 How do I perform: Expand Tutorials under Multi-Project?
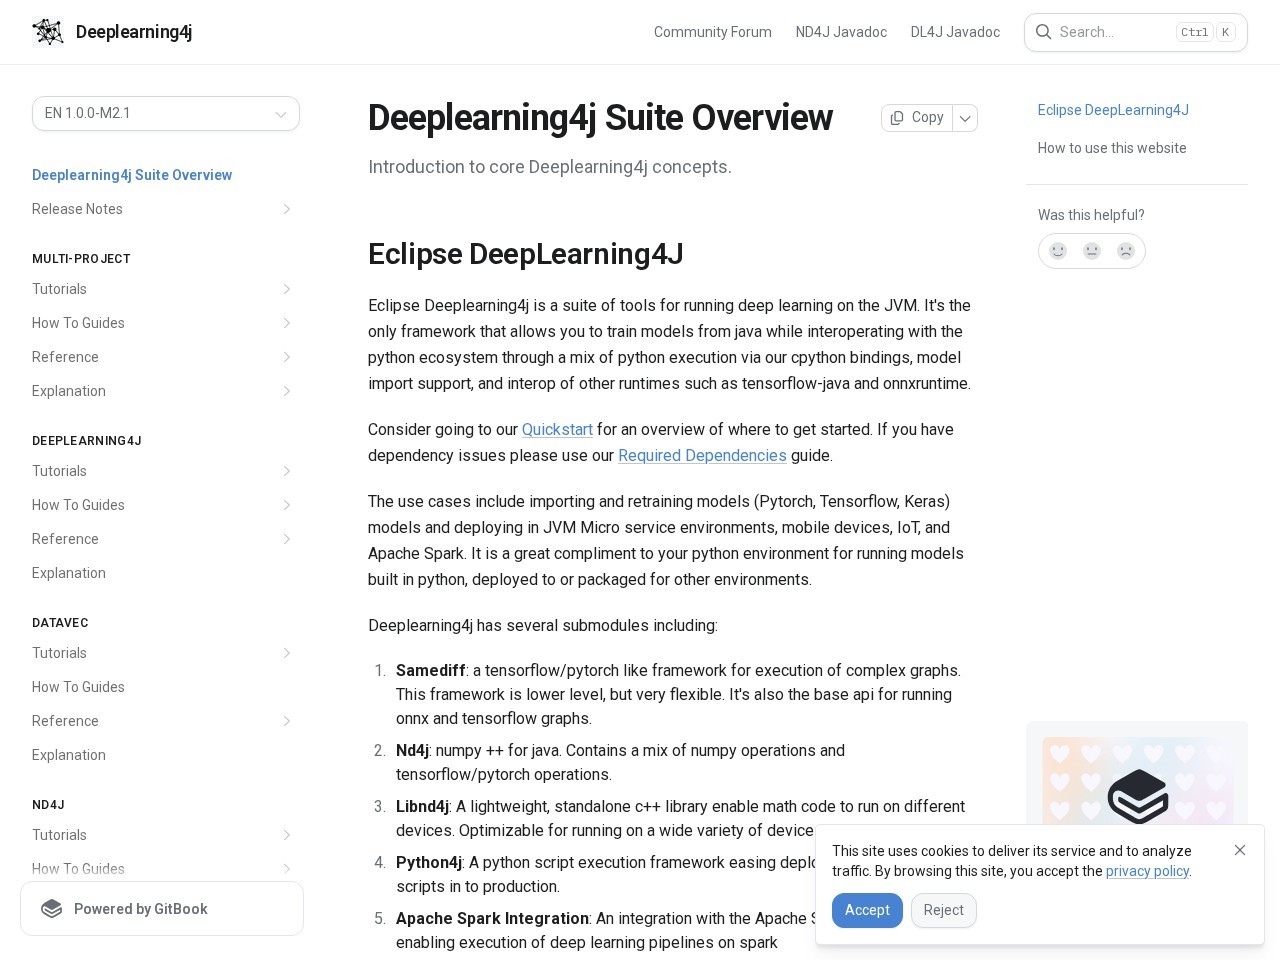(x=286, y=289)
